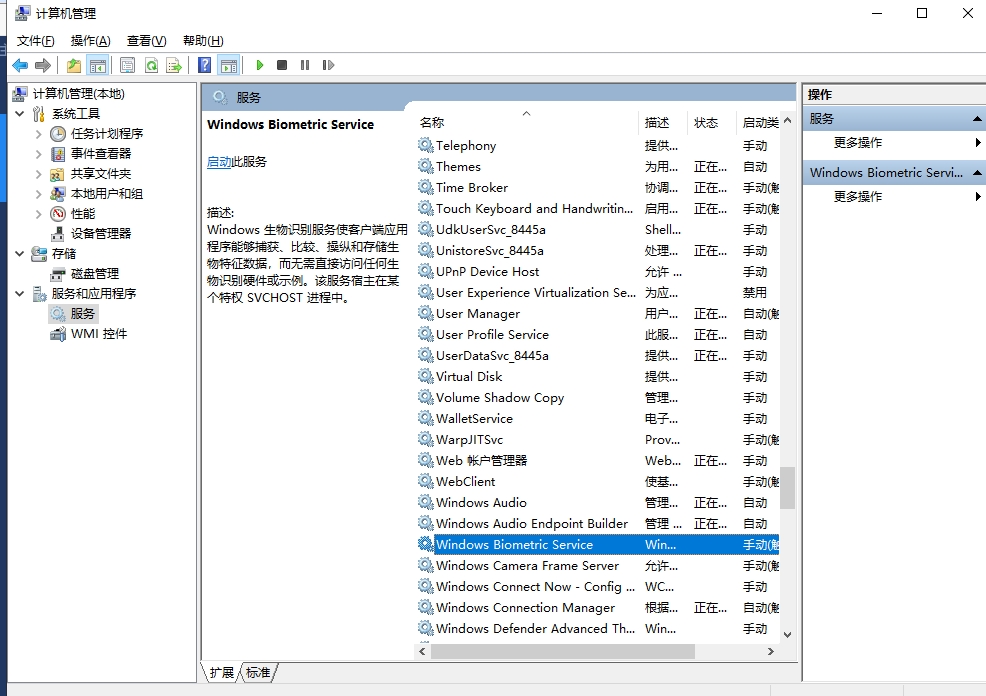Select WMI 控件 in the tree
This screenshot has width=986, height=696.
99,334
